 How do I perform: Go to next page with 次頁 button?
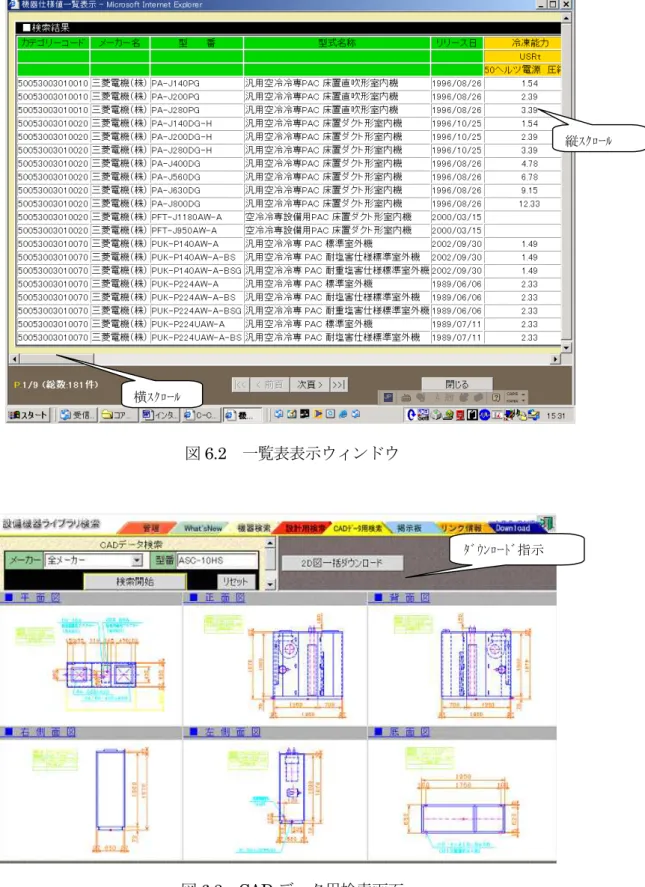[310, 385]
